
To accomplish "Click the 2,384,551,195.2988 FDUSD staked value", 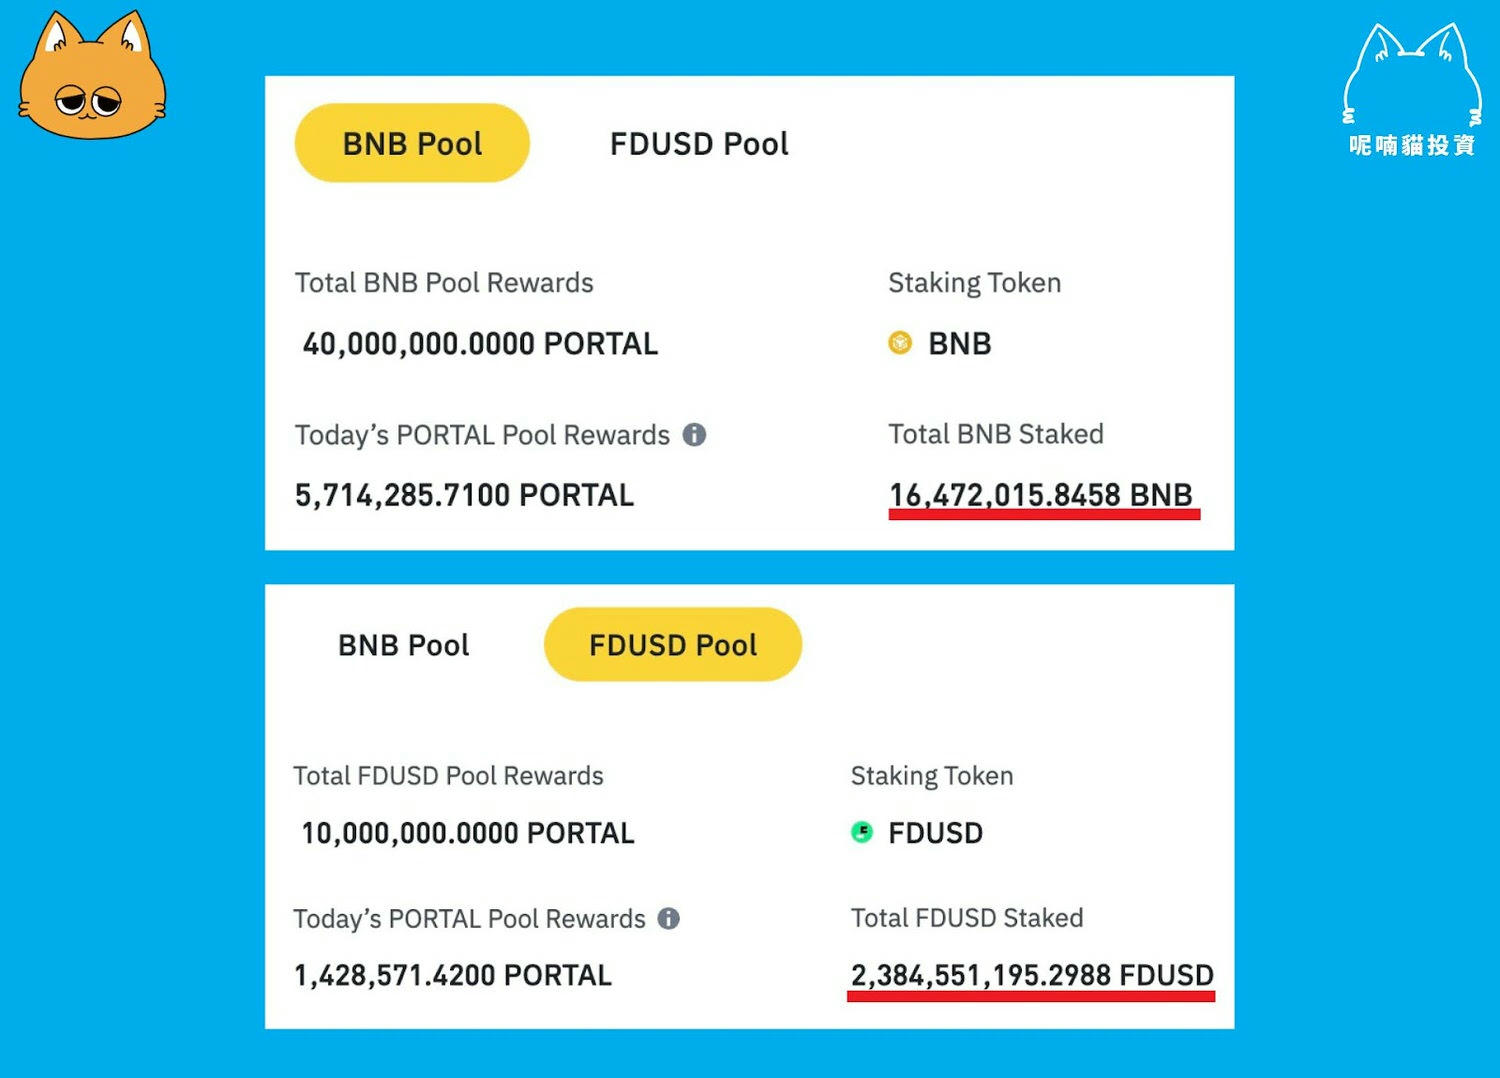I will [1032, 975].
